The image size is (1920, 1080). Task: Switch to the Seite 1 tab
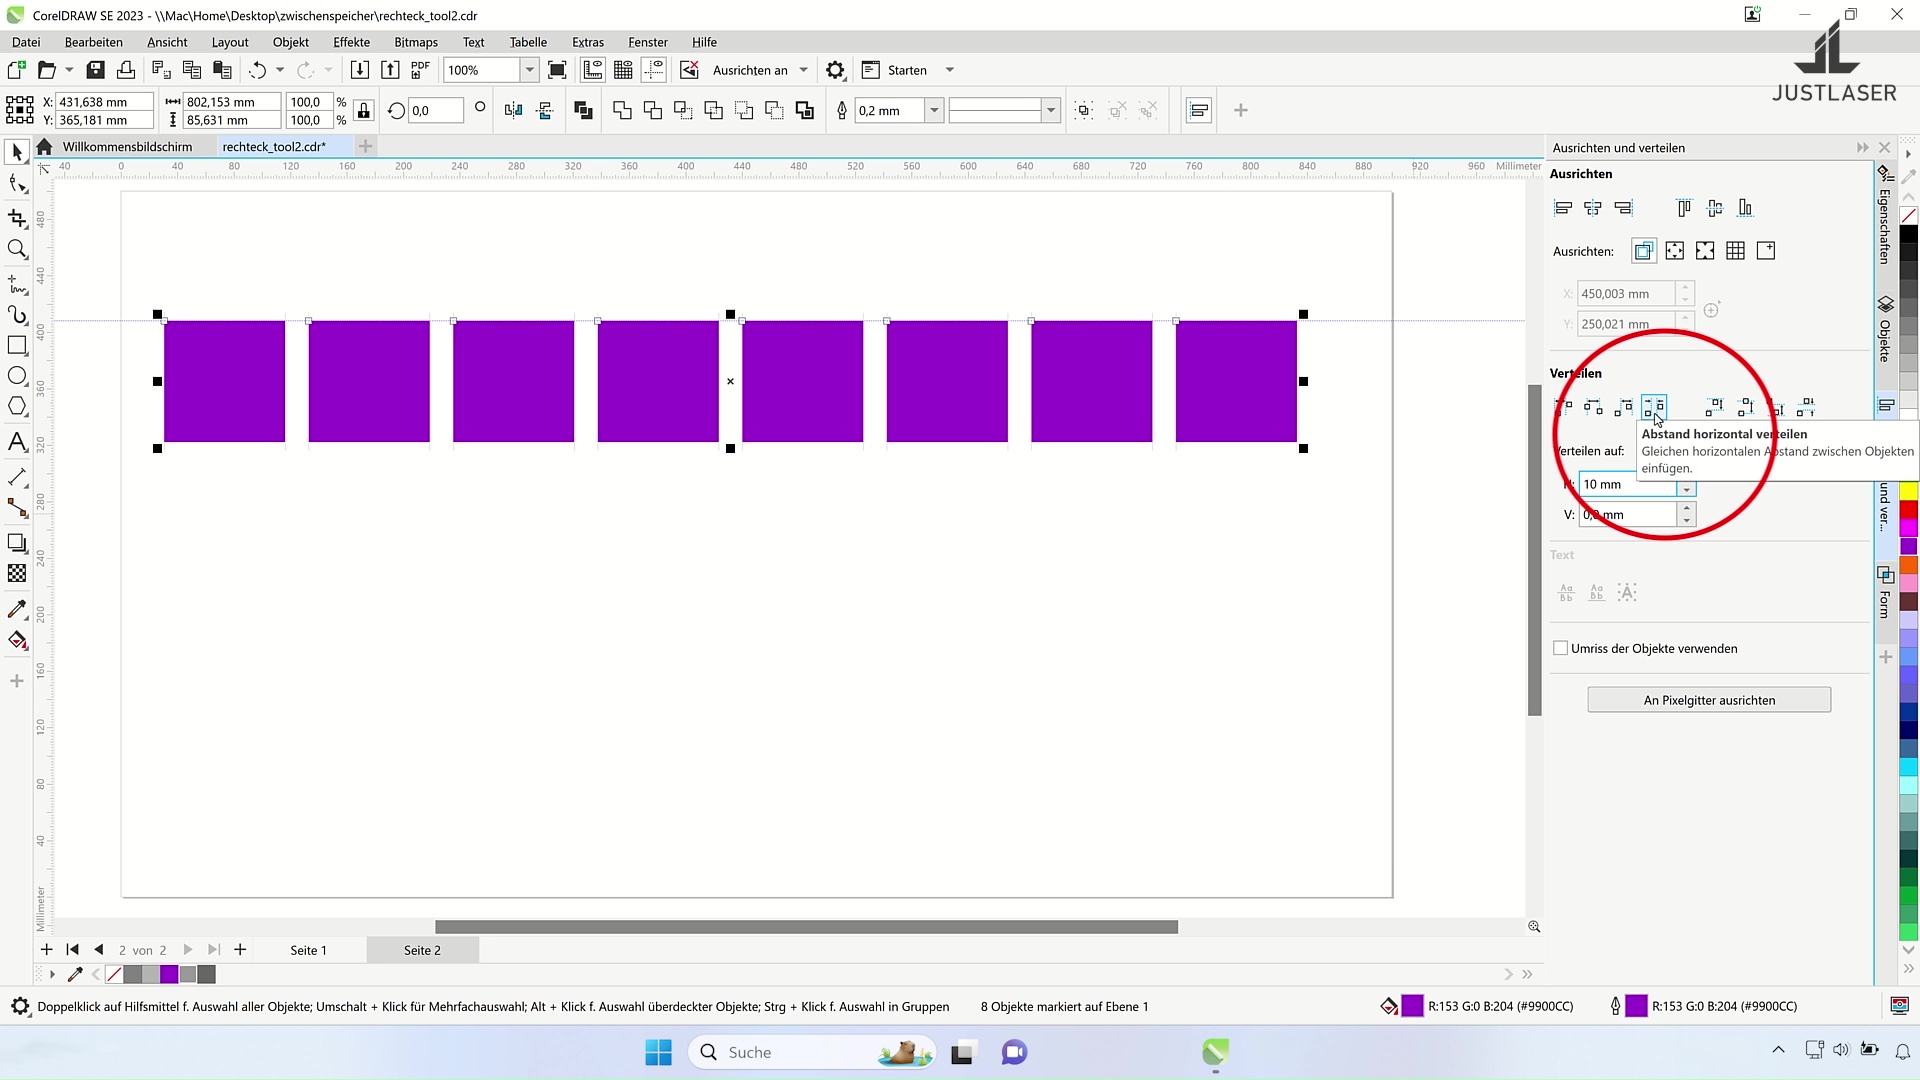[x=308, y=950]
